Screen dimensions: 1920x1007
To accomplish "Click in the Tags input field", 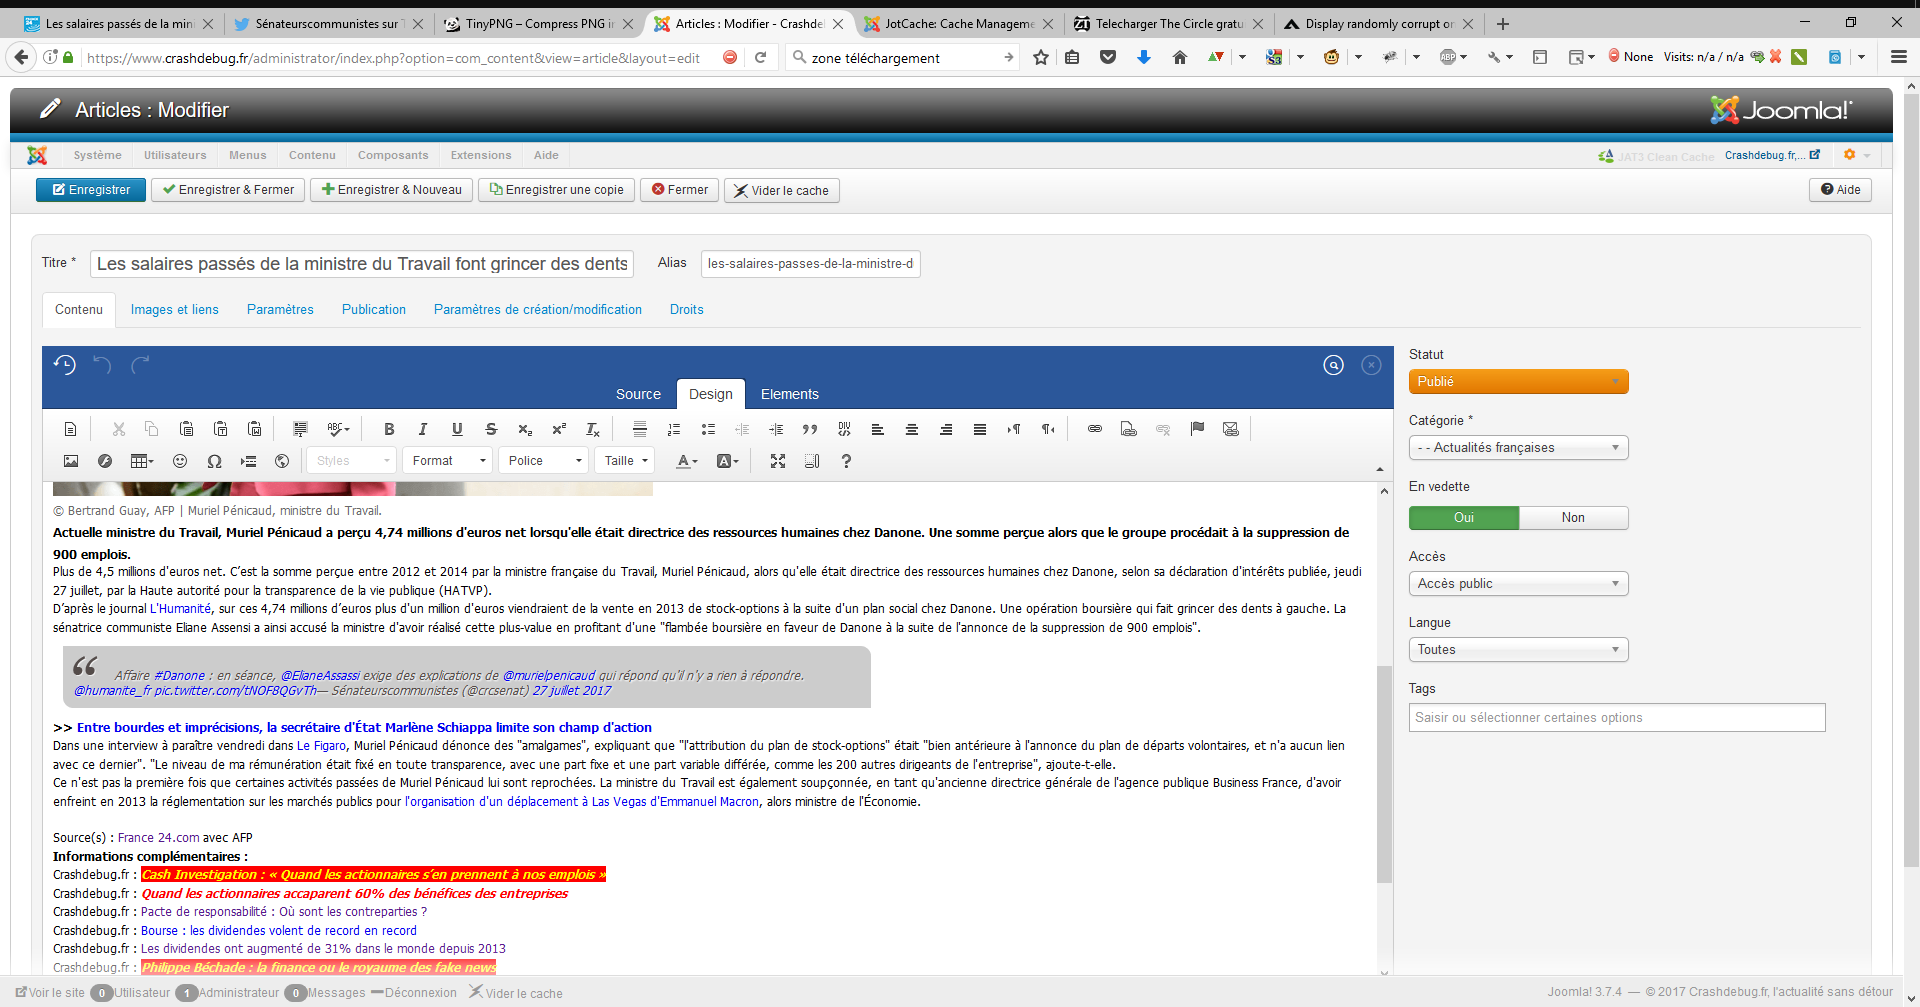I will coord(1617,718).
